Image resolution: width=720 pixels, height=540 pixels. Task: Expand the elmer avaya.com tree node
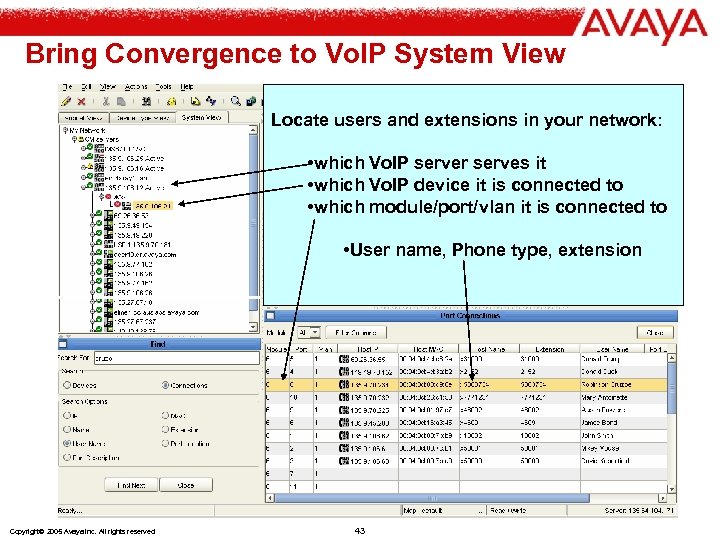coord(92,312)
